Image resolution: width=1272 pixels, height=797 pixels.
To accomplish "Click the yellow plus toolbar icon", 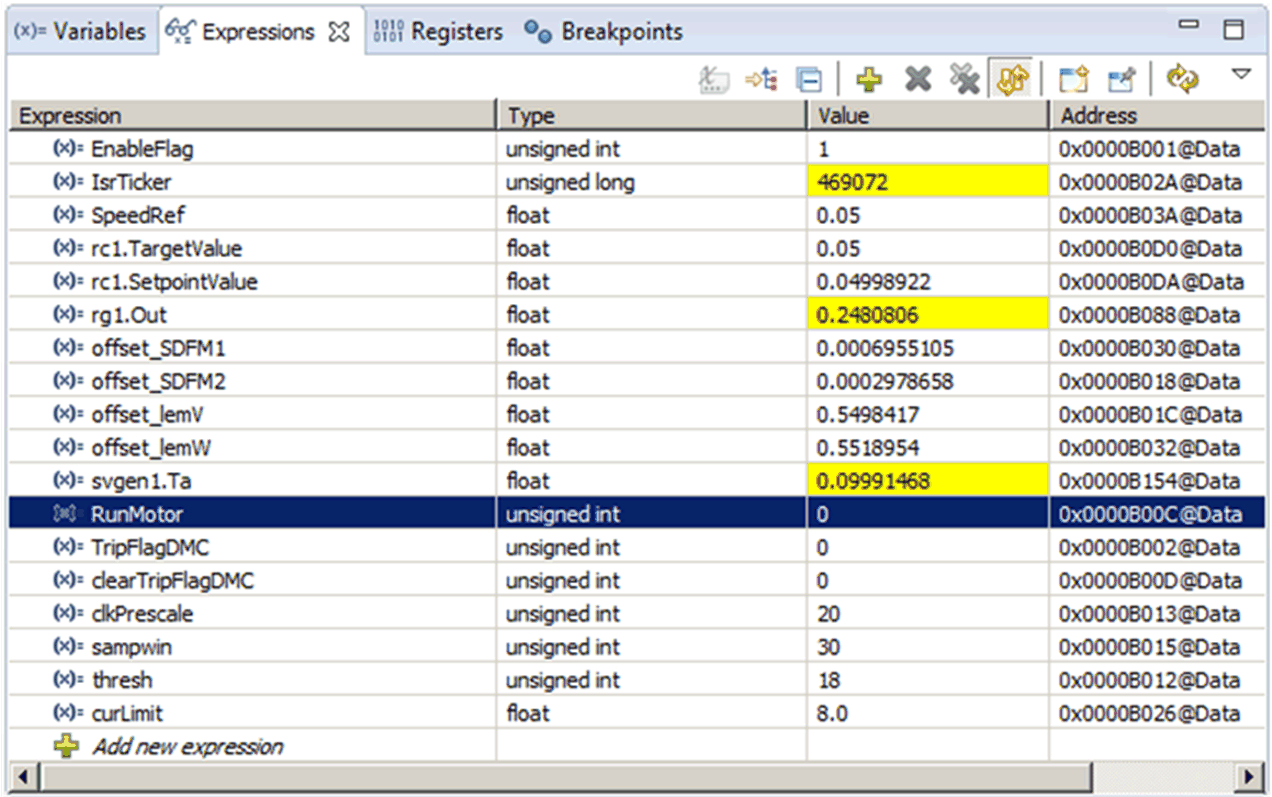I will pos(869,80).
